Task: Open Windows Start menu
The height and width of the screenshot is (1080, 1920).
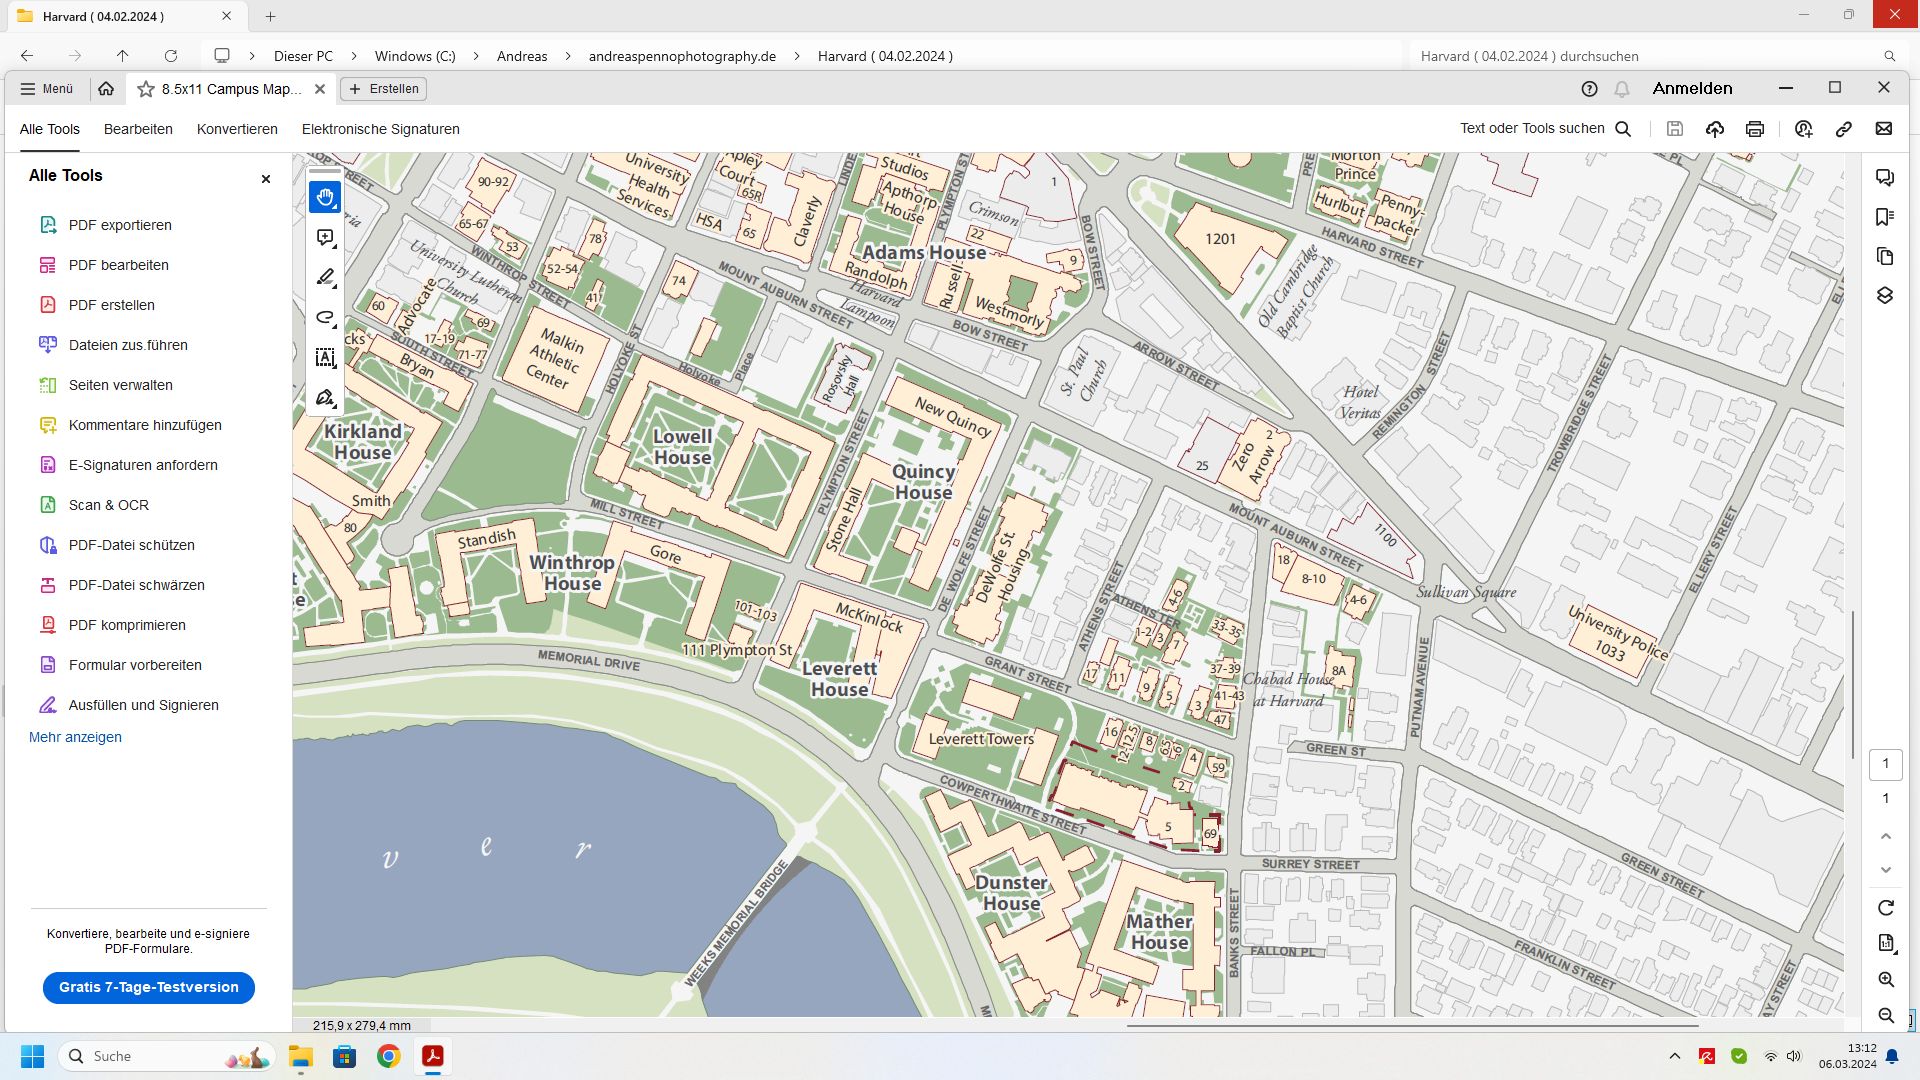Action: [x=32, y=1056]
